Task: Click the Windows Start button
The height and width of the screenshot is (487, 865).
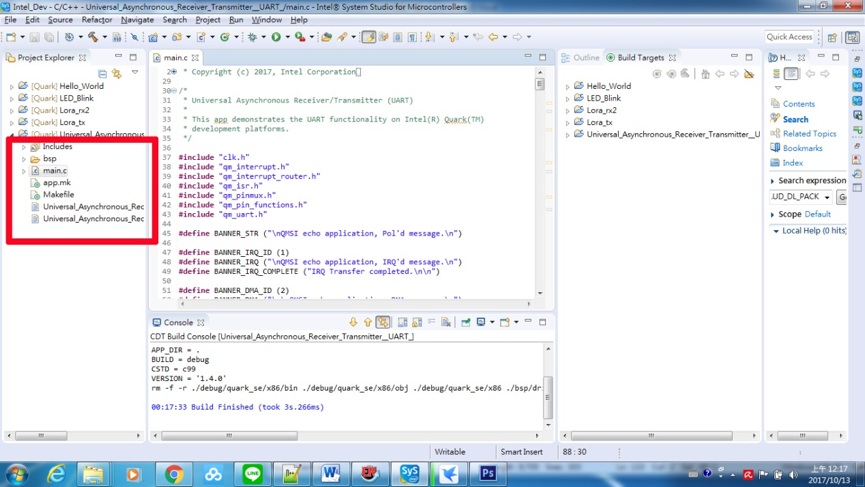Action: coord(17,474)
